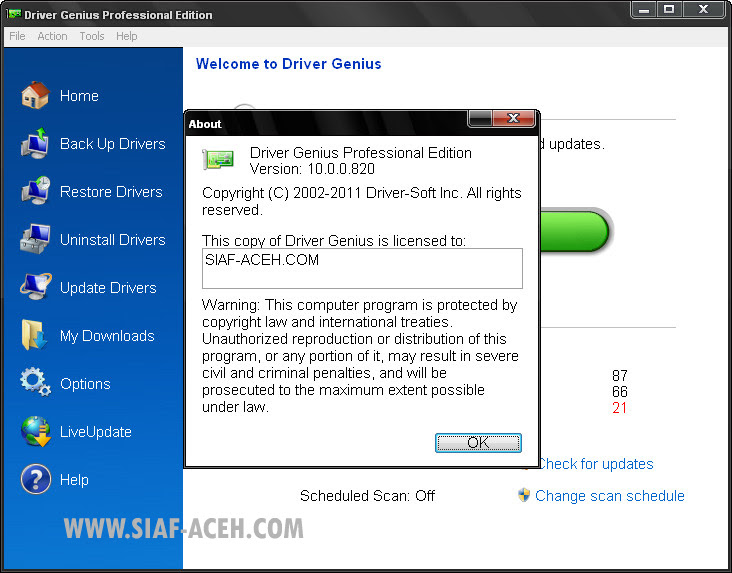Screen dimensions: 732x573
Task: Select the Options sidebar label
Action: pyautogui.click(x=85, y=384)
